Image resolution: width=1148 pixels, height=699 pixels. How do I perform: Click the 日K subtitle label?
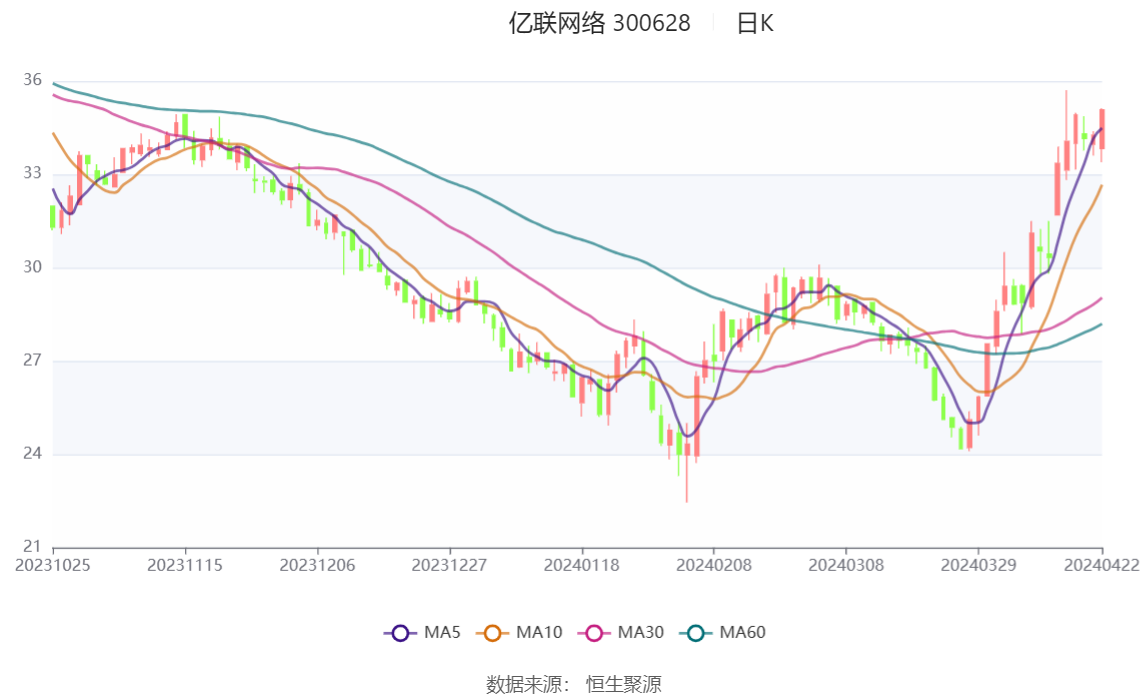pyautogui.click(x=755, y=23)
